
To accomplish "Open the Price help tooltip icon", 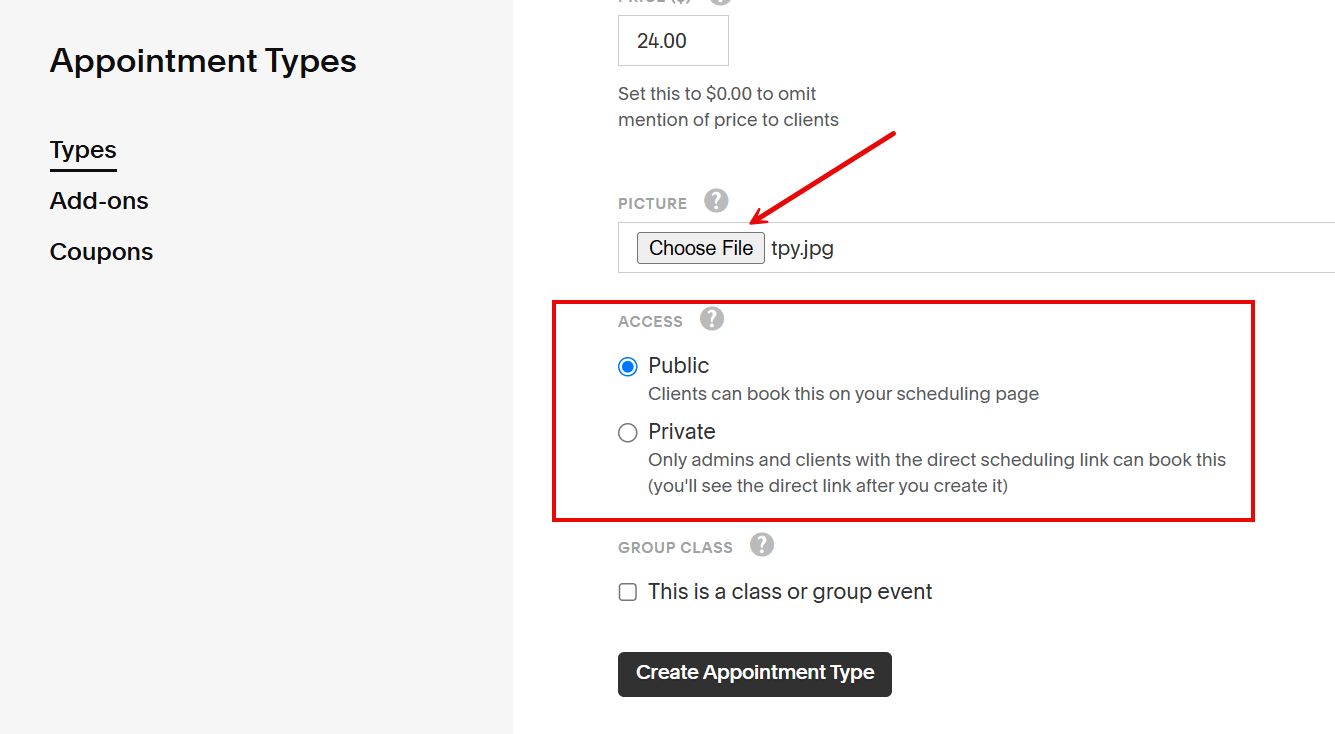I will (720, 3).
